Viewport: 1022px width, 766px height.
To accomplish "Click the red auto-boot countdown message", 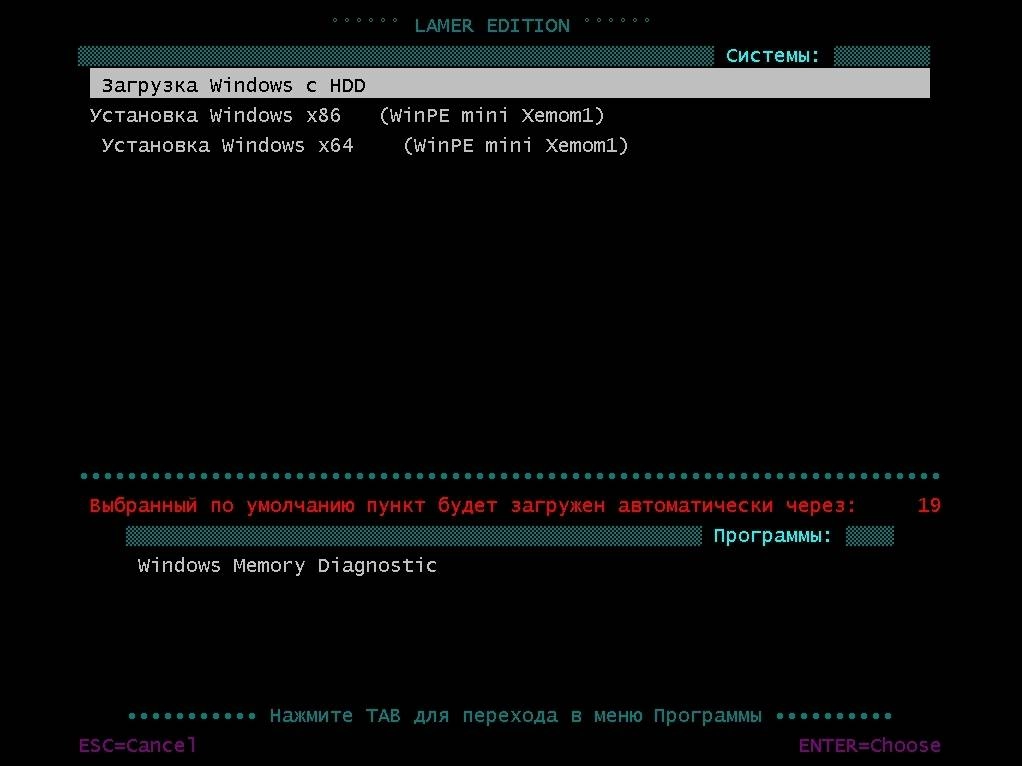I will (473, 505).
